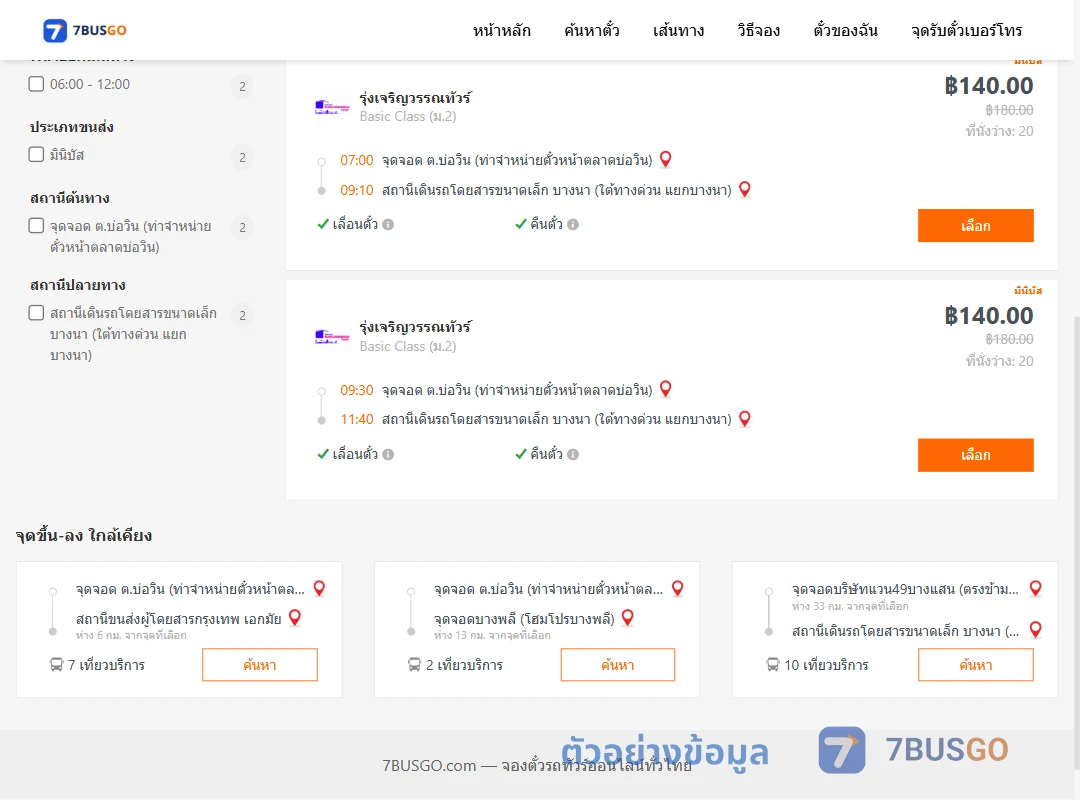
Task: Click ค้นหา in the 7 เที่ยวบริการ card
Action: click(260, 665)
